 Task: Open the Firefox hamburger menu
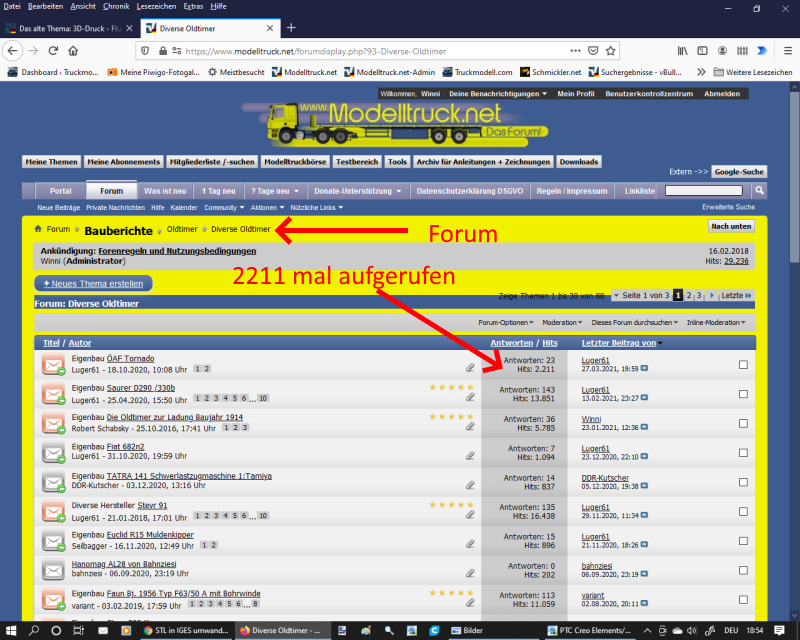pos(788,51)
